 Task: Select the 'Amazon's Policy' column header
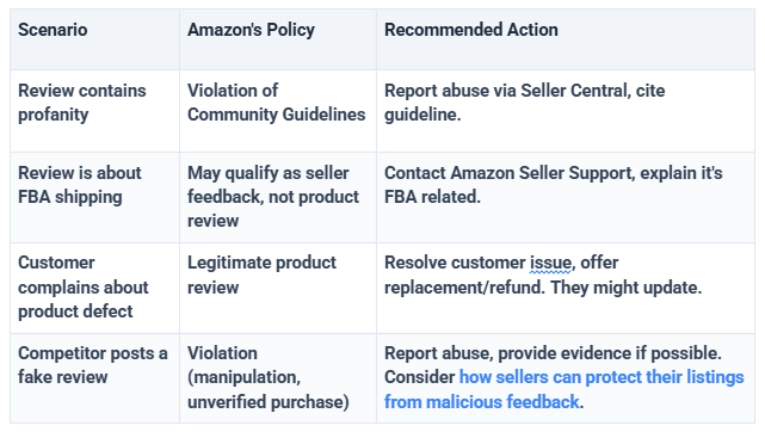[251, 30]
